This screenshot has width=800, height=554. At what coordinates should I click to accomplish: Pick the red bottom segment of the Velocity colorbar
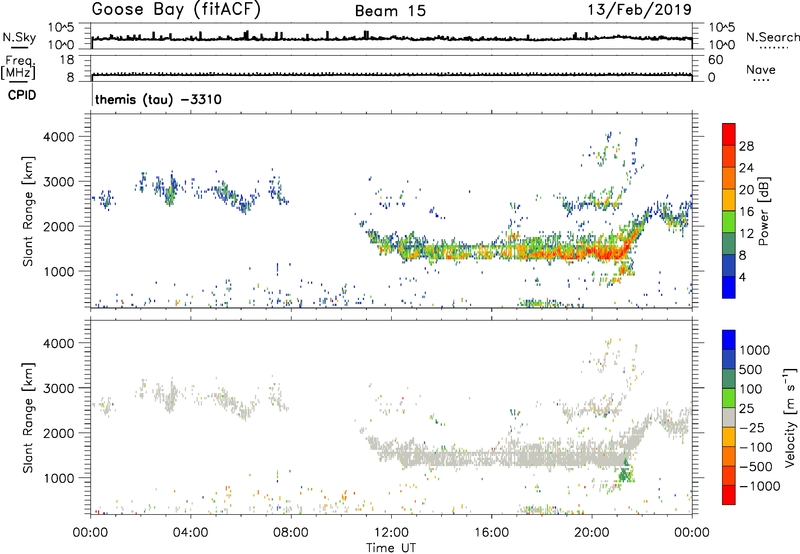tap(729, 495)
